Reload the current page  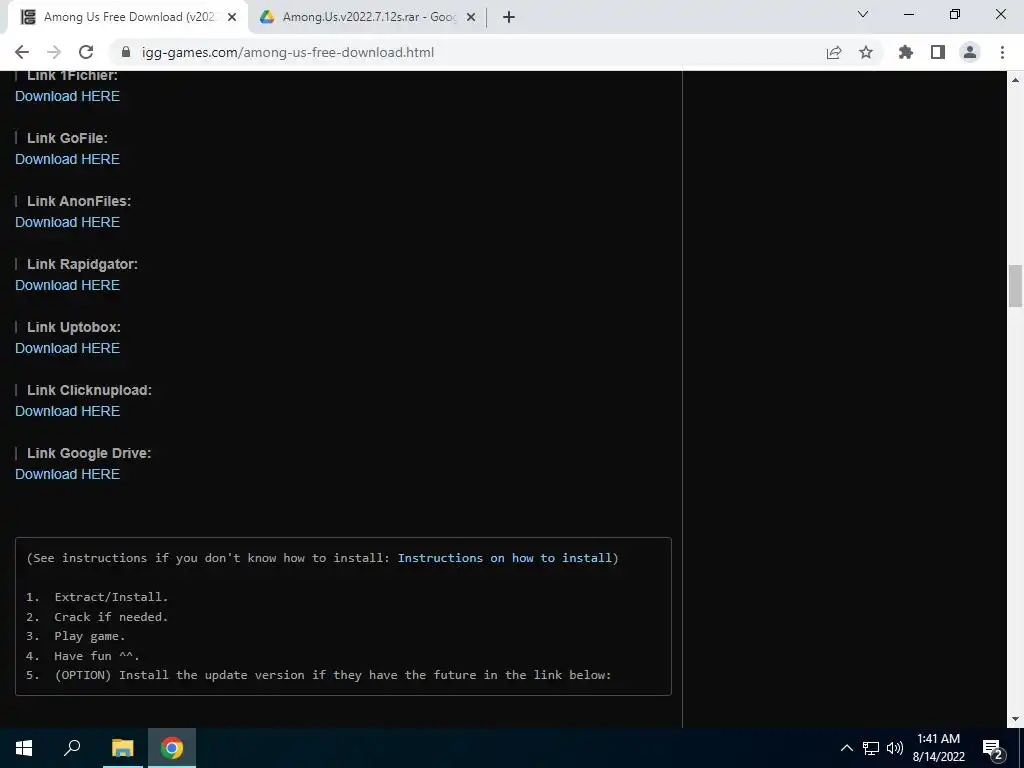tap(86, 52)
